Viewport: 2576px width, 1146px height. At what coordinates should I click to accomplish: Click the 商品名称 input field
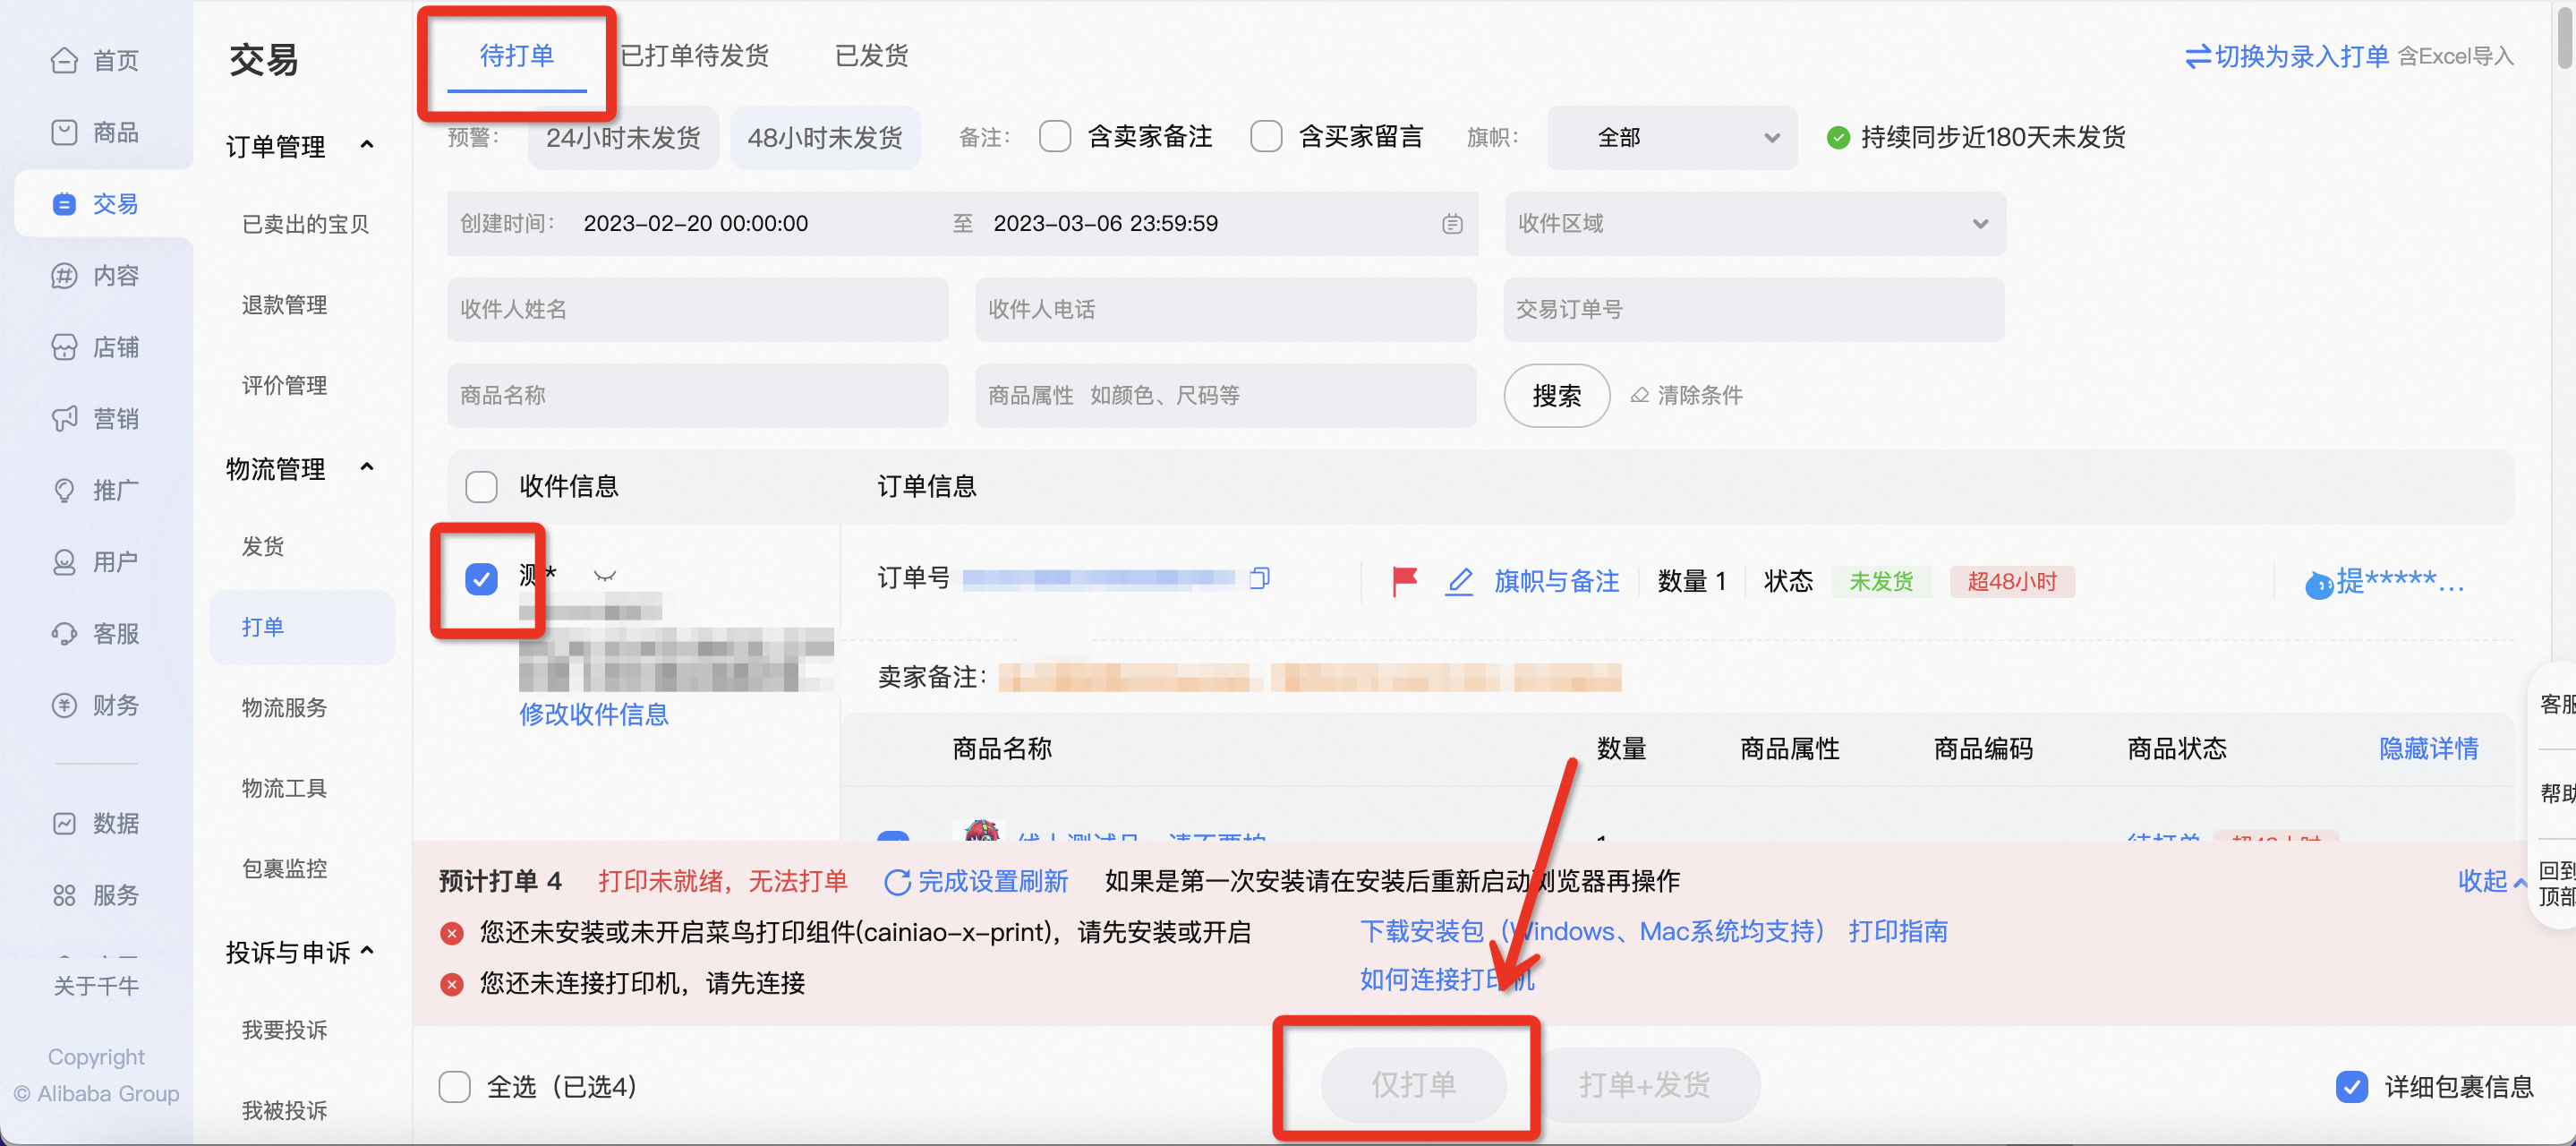[x=698, y=396]
